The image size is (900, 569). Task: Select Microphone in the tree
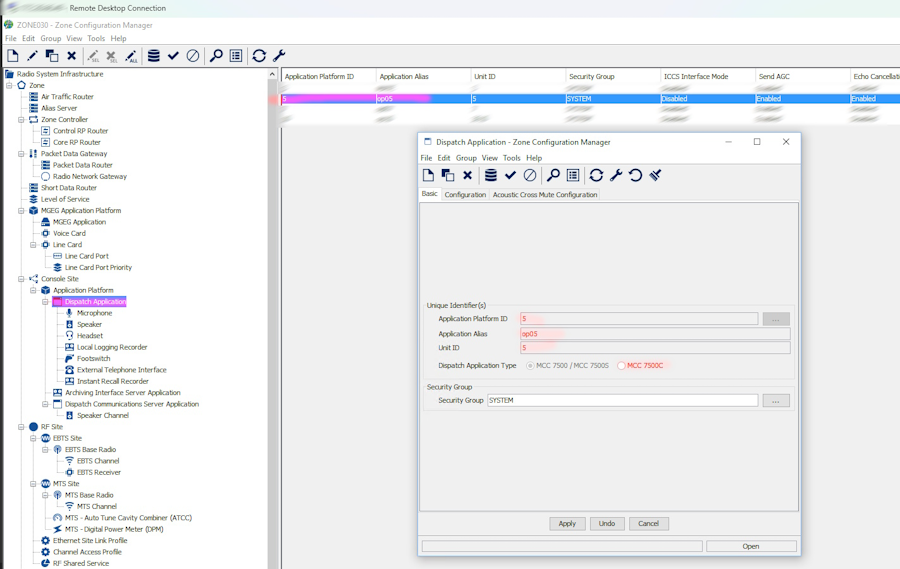94,313
